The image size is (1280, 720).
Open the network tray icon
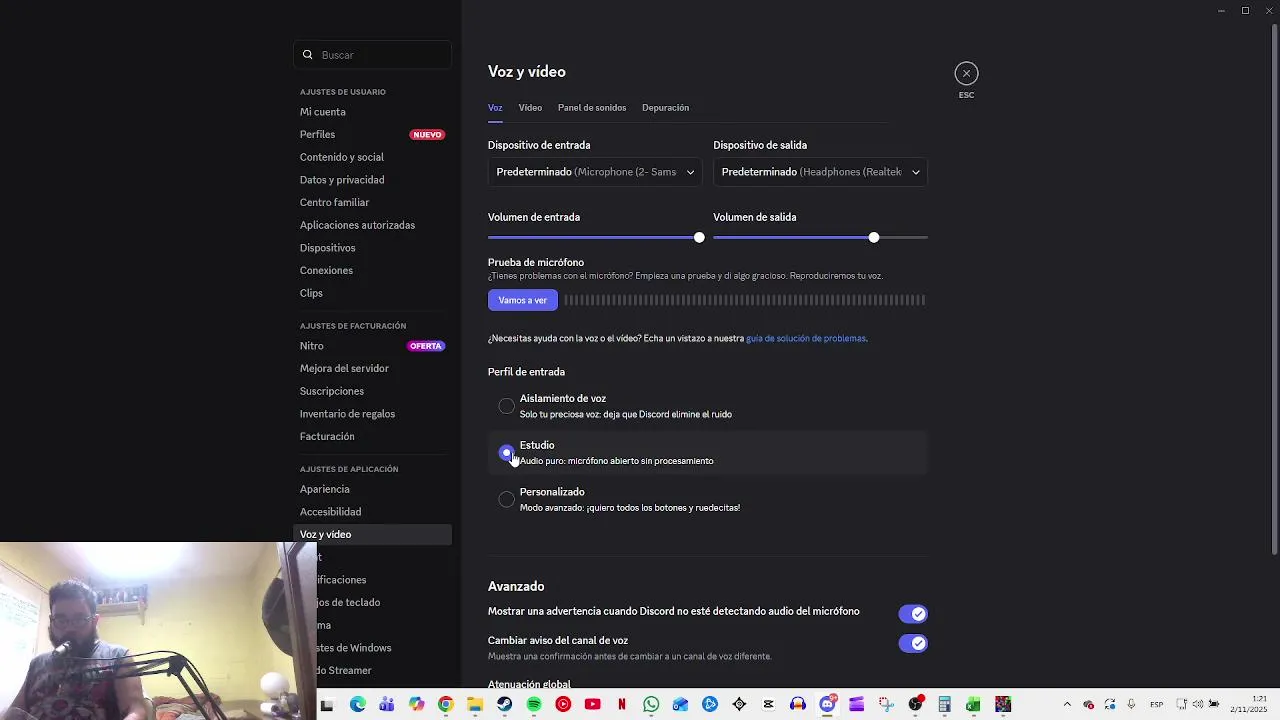click(x=1182, y=705)
